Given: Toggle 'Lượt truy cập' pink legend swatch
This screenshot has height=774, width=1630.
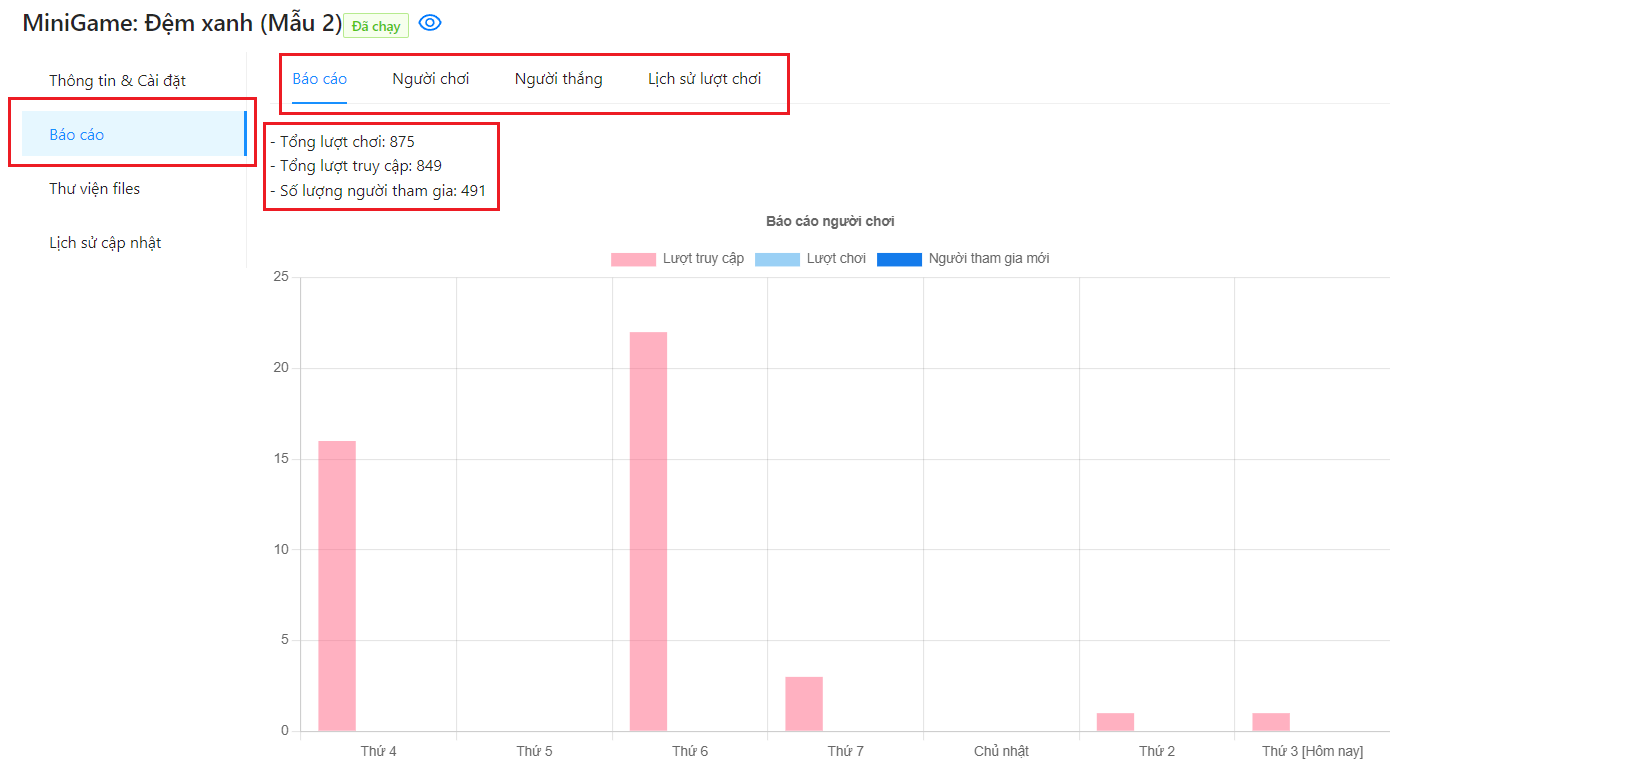Looking at the screenshot, I should pyautogui.click(x=633, y=259).
